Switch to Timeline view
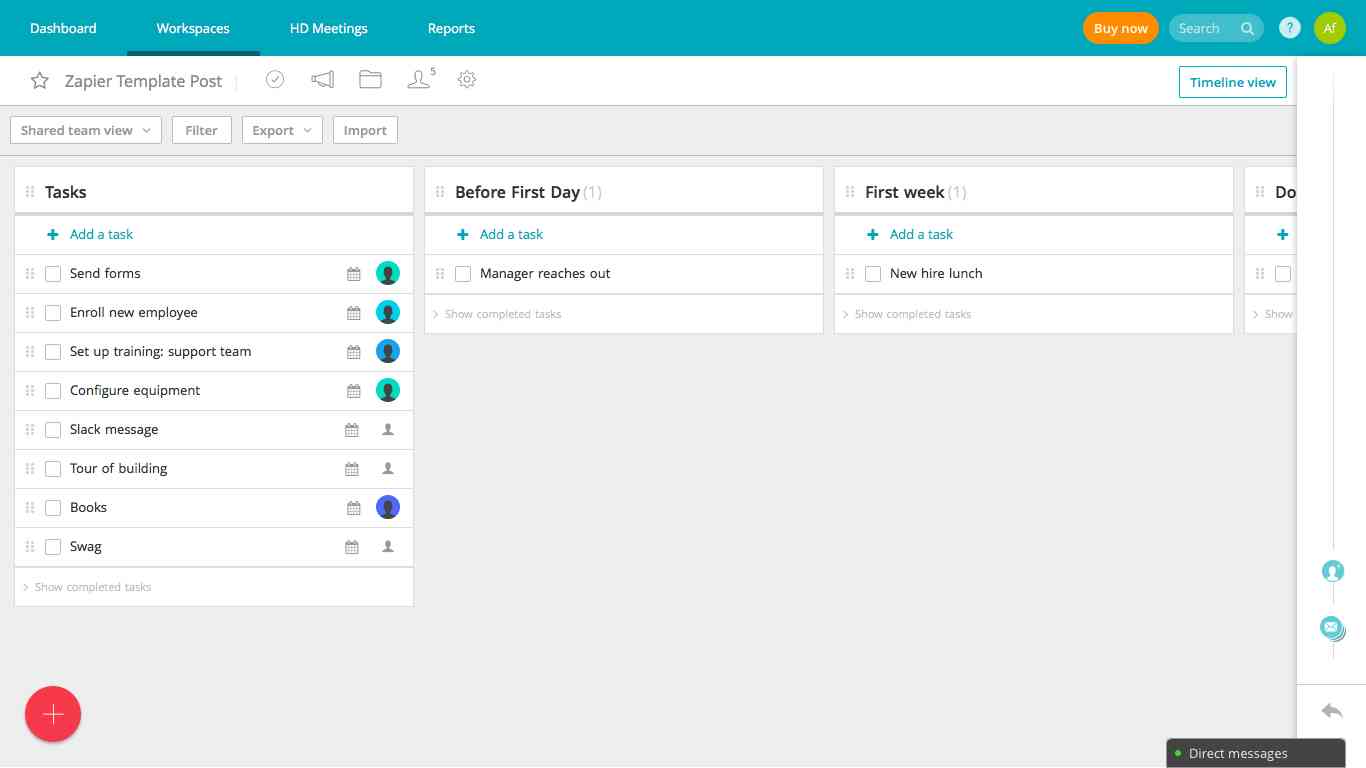The image size is (1366, 768). [x=1233, y=82]
